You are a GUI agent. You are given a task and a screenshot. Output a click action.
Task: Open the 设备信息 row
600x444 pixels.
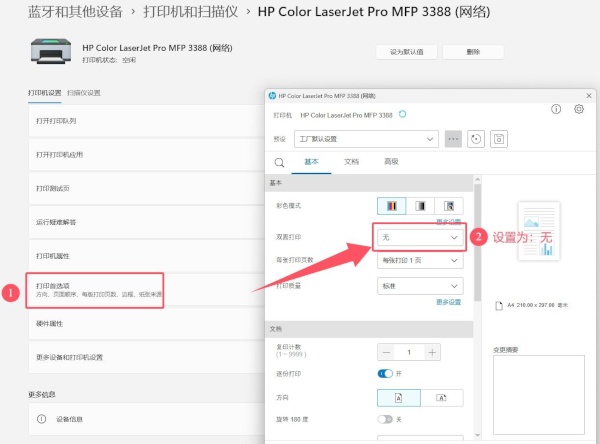[x=147, y=419]
